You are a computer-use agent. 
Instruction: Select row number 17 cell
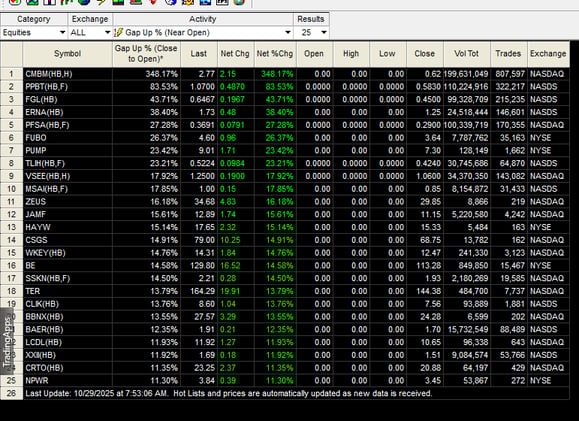click(11, 278)
